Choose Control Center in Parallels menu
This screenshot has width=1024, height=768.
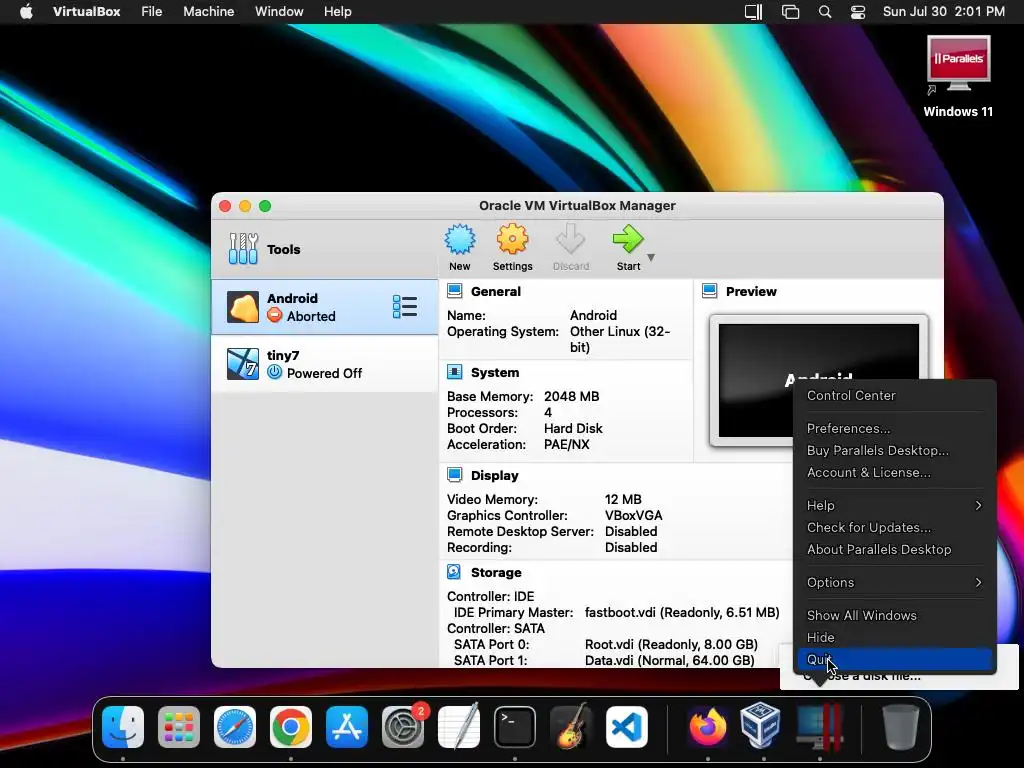pyautogui.click(x=851, y=395)
